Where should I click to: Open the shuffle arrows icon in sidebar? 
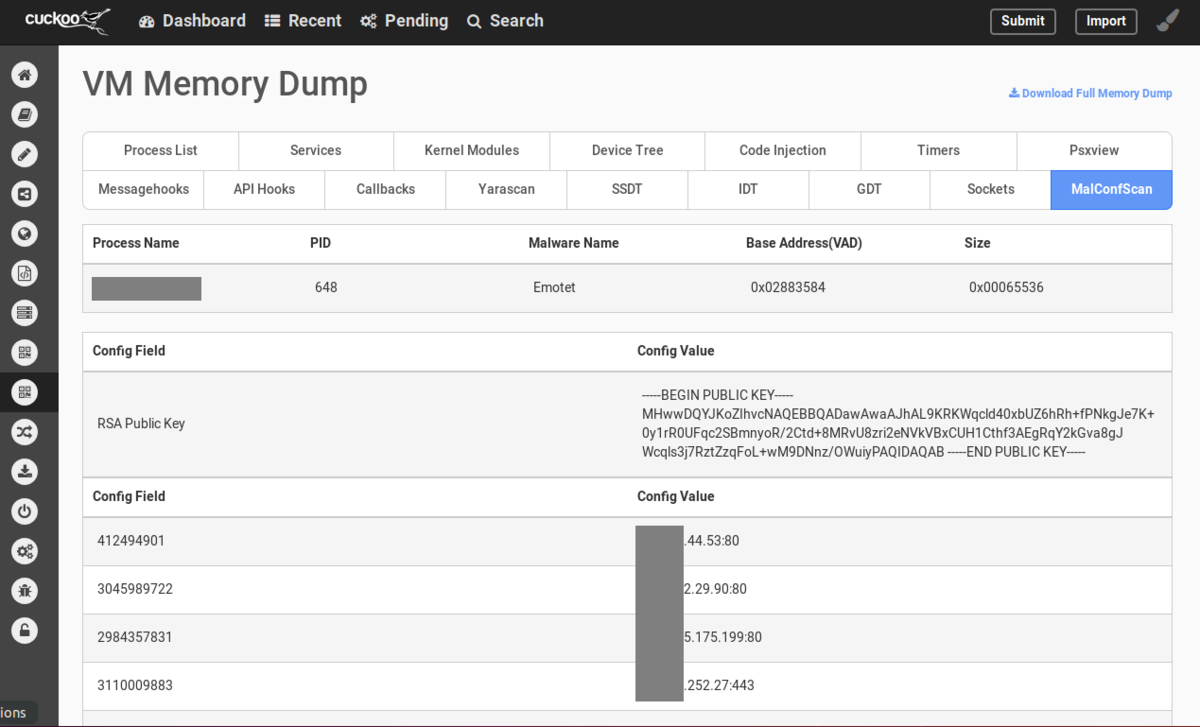[x=25, y=432]
